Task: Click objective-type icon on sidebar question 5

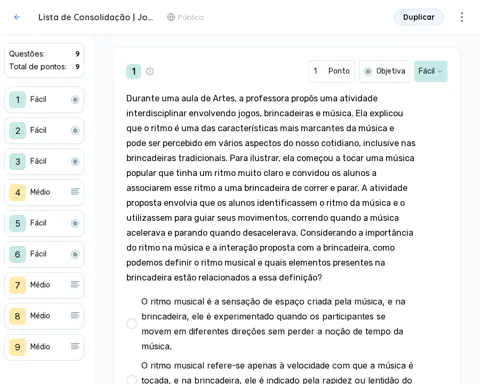Action: (75, 223)
